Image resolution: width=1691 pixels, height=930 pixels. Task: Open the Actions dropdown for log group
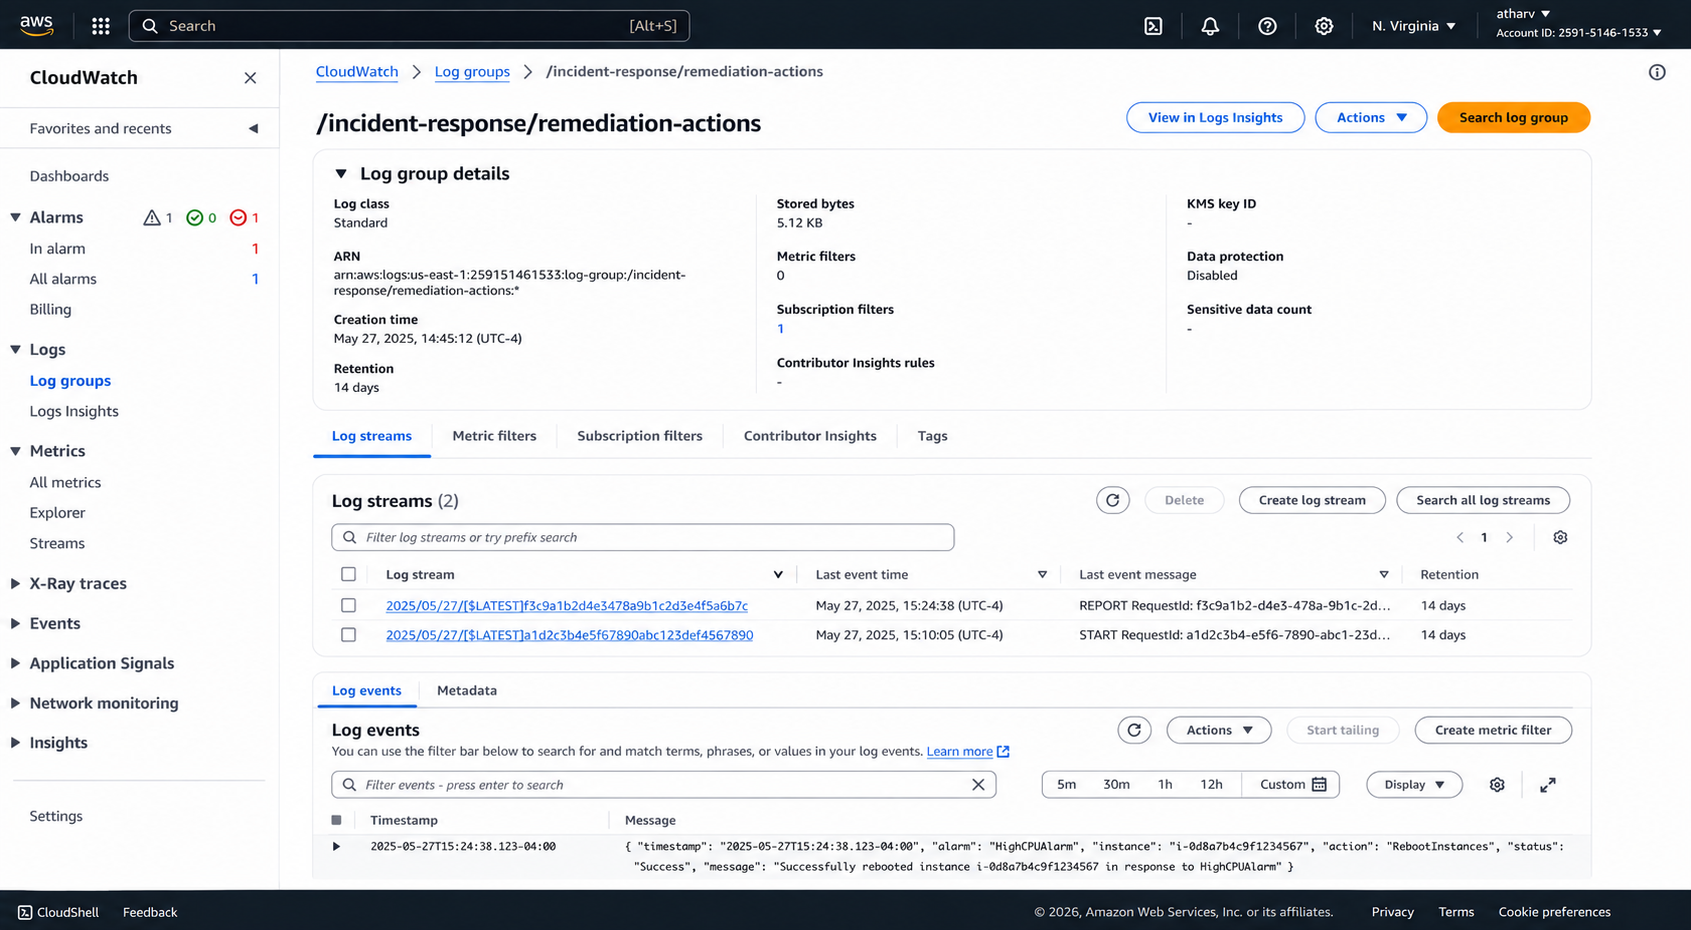pos(1370,117)
